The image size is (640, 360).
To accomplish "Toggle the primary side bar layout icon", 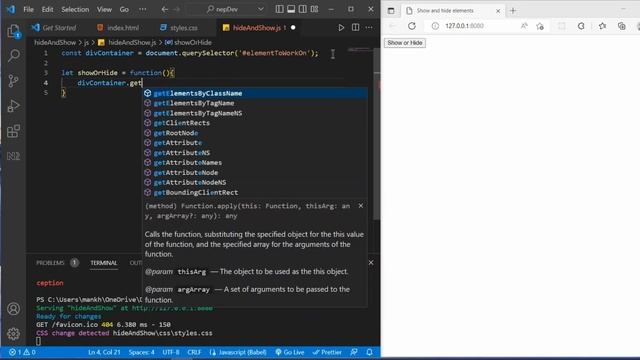I will point(279,9).
